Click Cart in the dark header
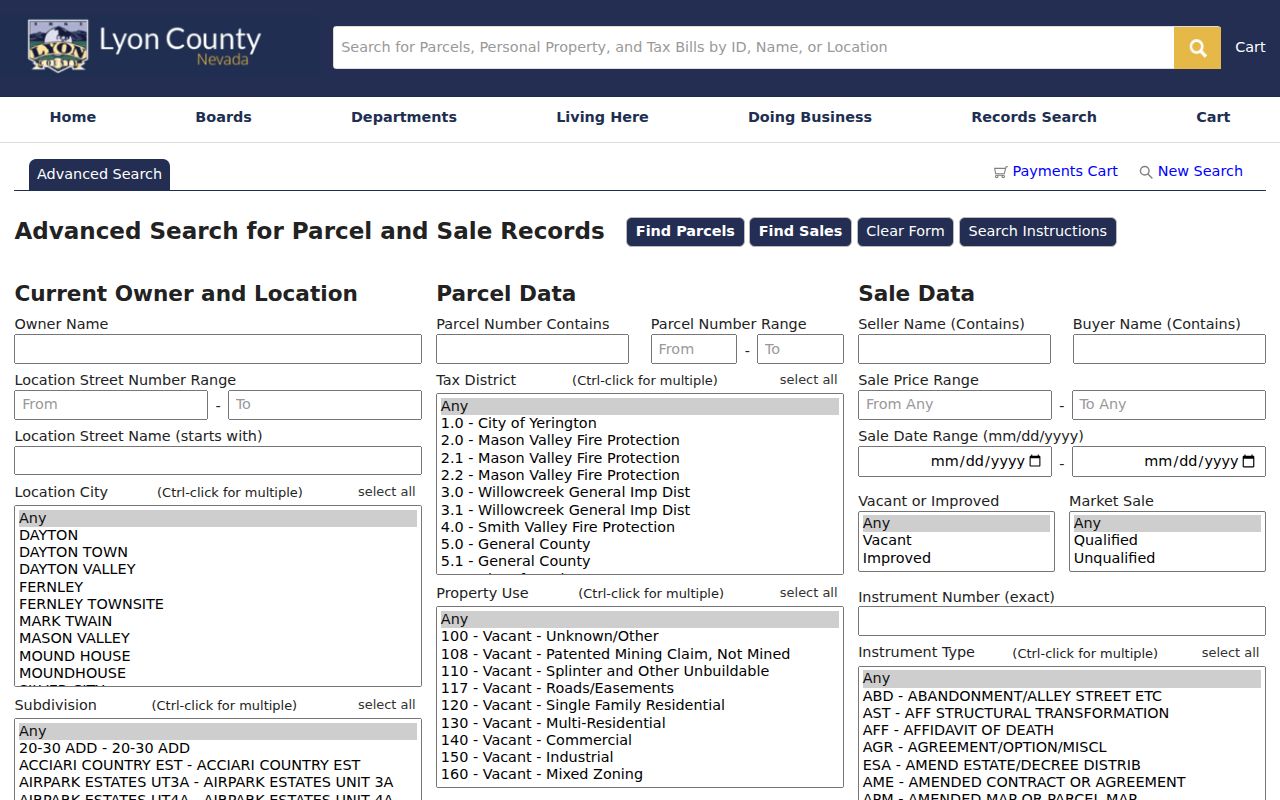This screenshot has height=800, width=1280. click(x=1250, y=47)
